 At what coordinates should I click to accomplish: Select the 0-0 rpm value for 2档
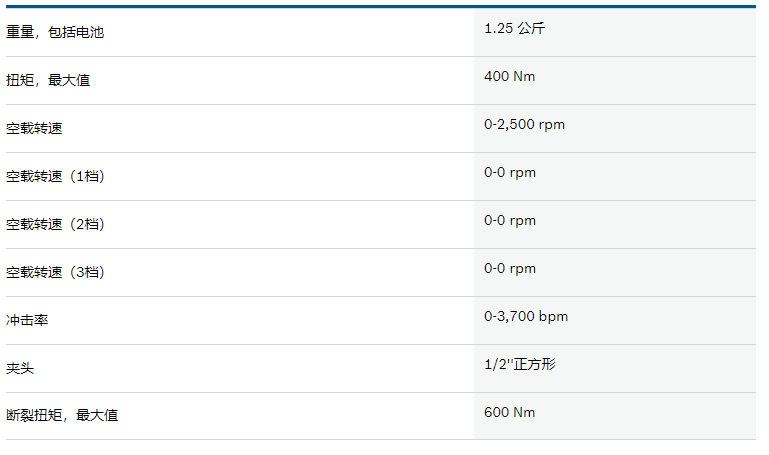point(510,221)
